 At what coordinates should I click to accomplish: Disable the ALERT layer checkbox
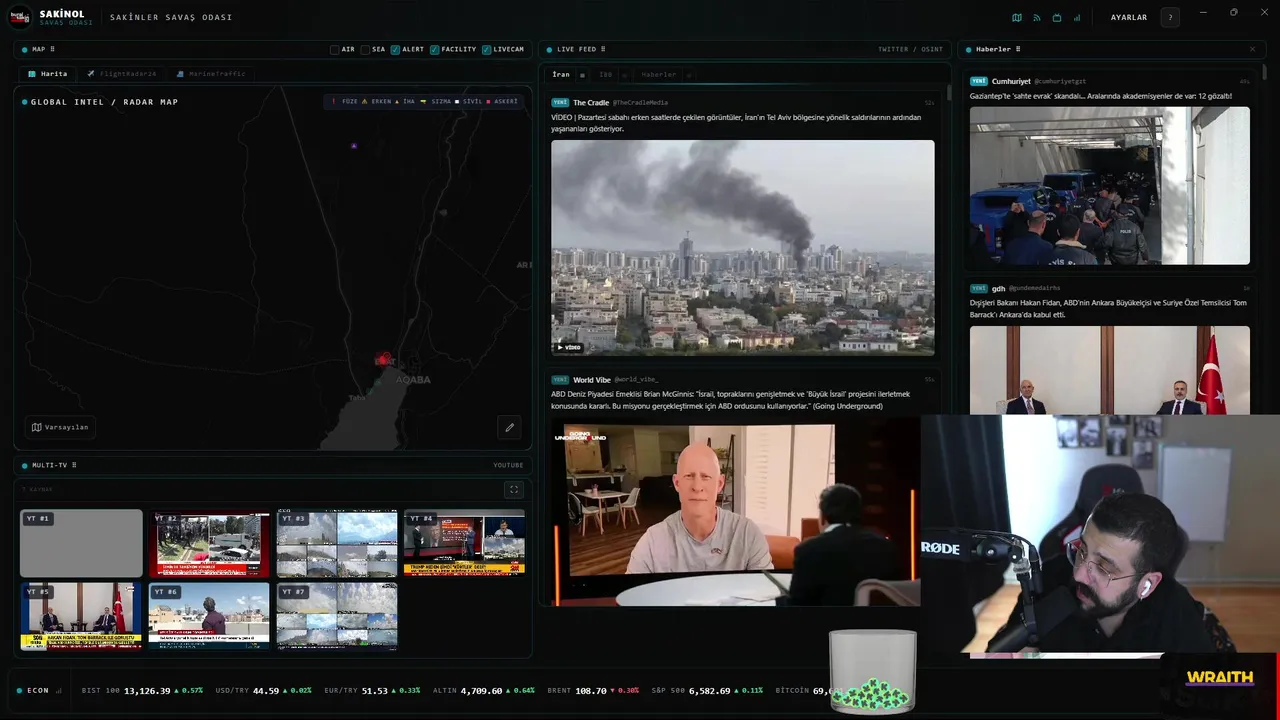pos(395,49)
